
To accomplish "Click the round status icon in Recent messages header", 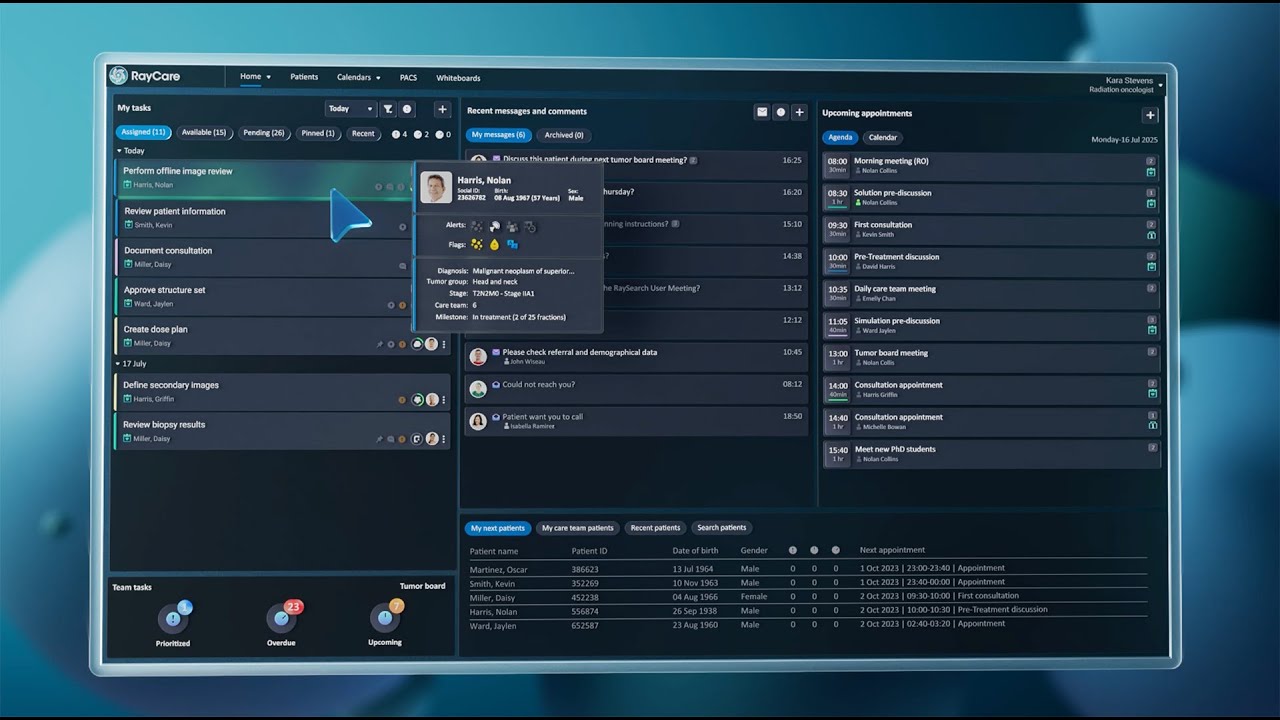I will point(781,112).
